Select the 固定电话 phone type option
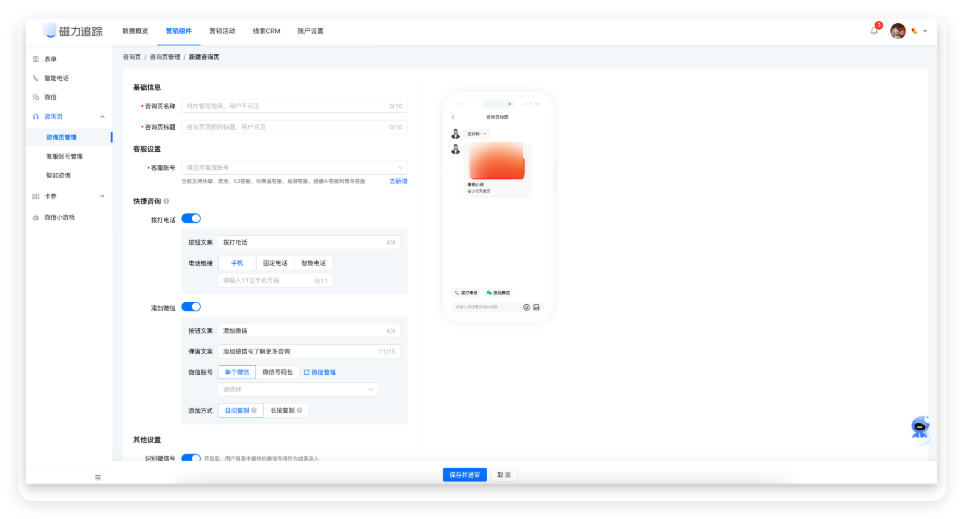 [x=274, y=263]
